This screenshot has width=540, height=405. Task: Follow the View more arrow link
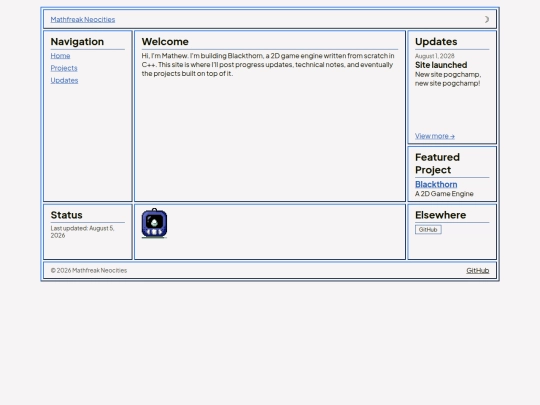click(x=435, y=136)
